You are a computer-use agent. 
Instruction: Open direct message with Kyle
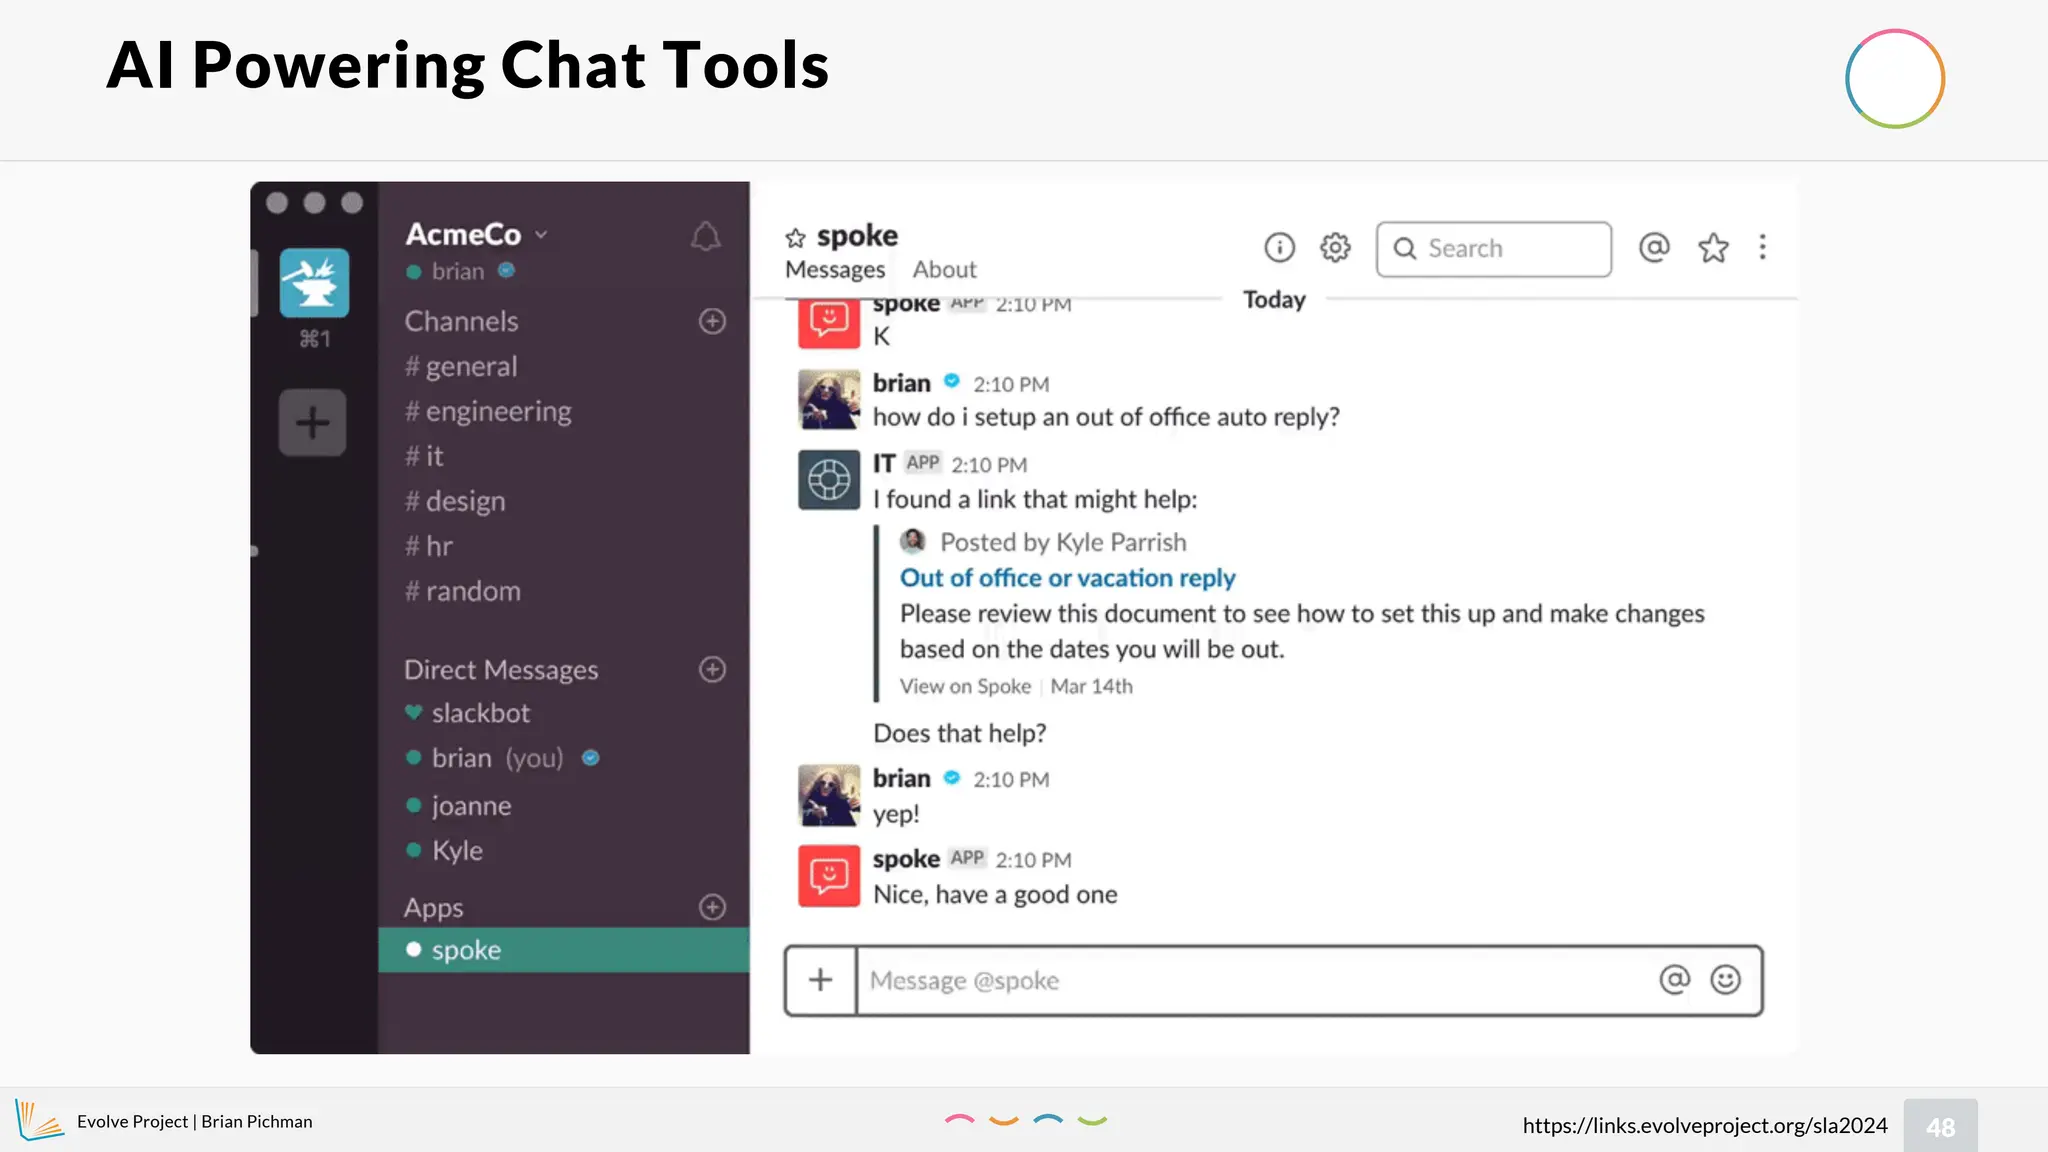pyautogui.click(x=444, y=850)
